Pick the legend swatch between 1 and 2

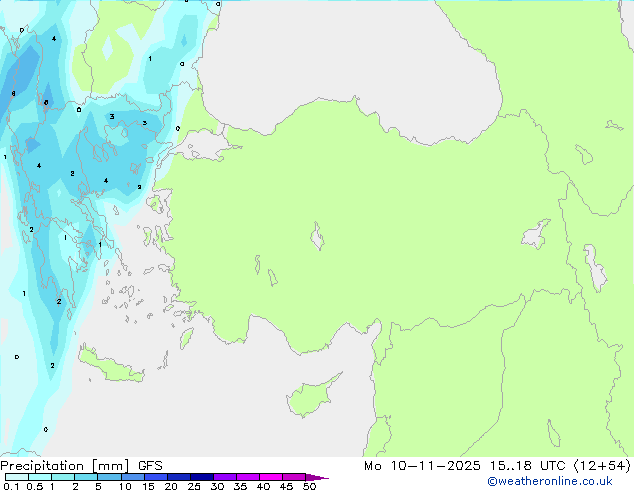[63, 477]
